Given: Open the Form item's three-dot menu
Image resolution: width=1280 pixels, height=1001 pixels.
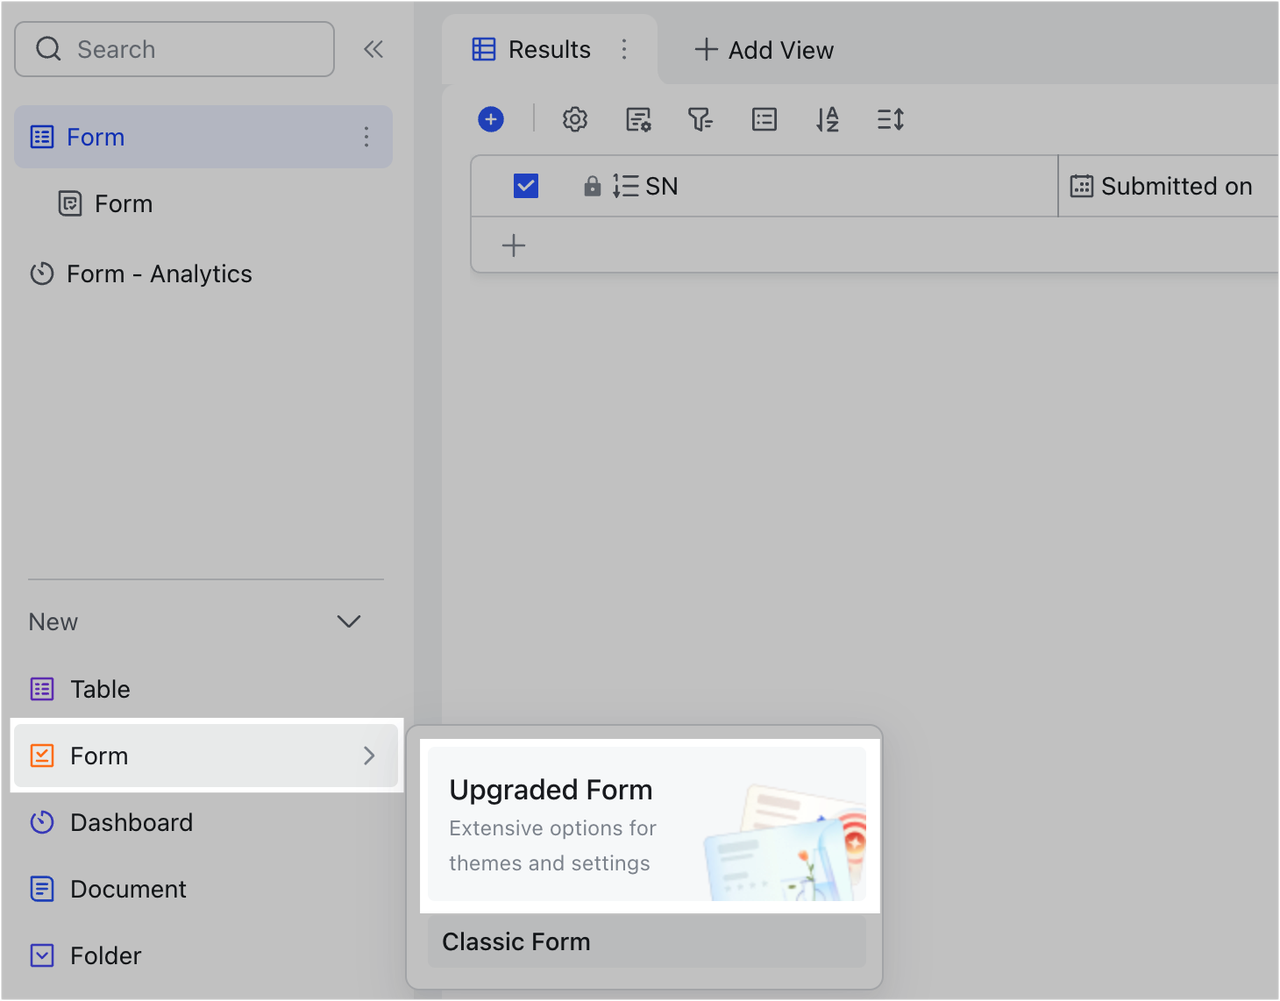Looking at the screenshot, I should pos(366,136).
